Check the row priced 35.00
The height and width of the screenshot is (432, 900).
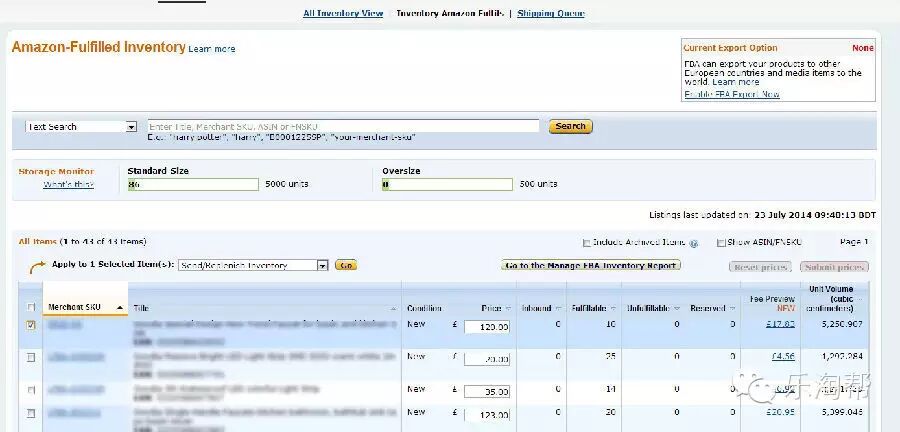point(31,390)
